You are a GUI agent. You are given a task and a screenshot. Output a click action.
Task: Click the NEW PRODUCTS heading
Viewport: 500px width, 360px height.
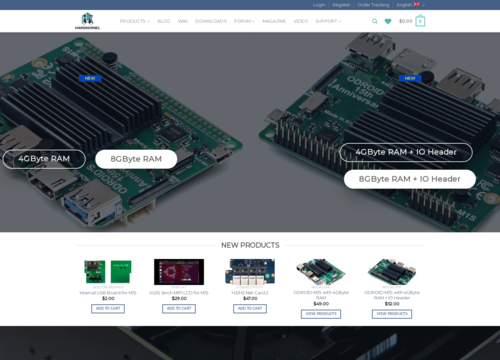click(250, 245)
